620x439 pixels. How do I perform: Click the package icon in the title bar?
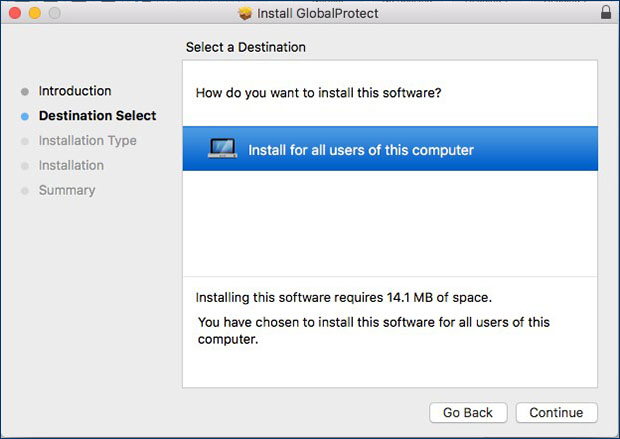tap(245, 14)
